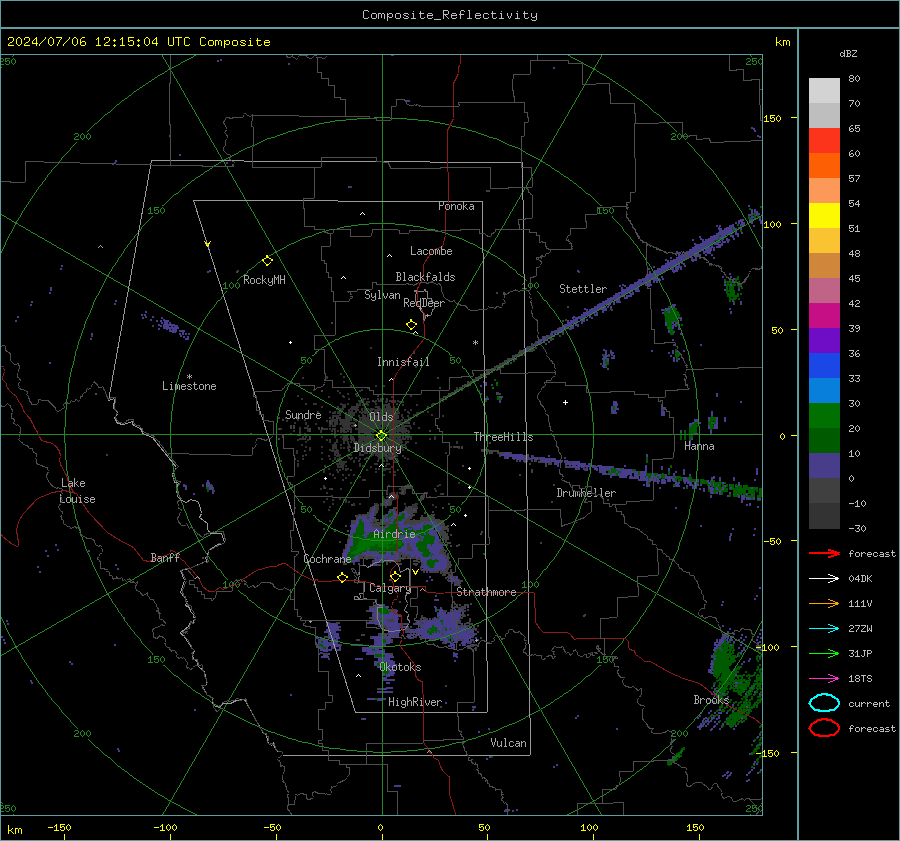Select the royal blue 36 dBZ swatch

[824, 365]
